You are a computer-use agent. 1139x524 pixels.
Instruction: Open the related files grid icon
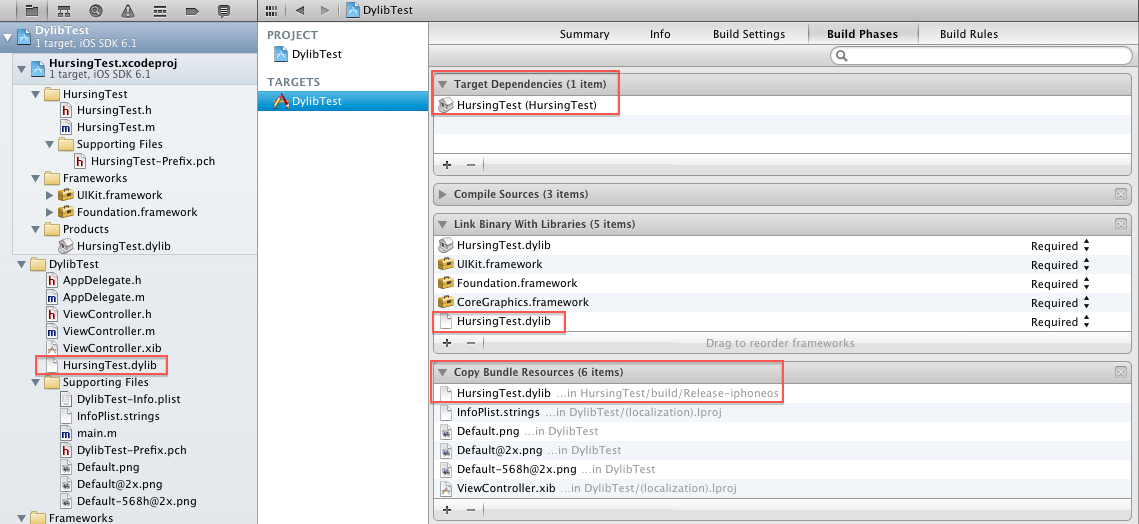272,10
